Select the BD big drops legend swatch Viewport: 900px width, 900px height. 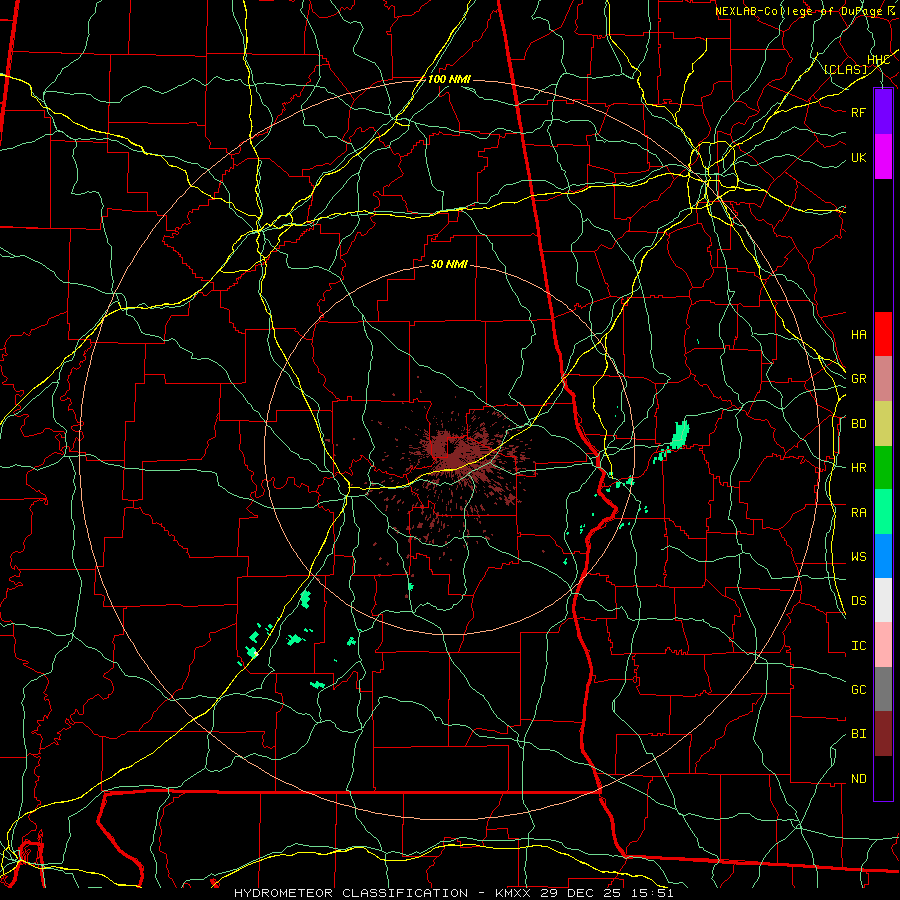[883, 424]
